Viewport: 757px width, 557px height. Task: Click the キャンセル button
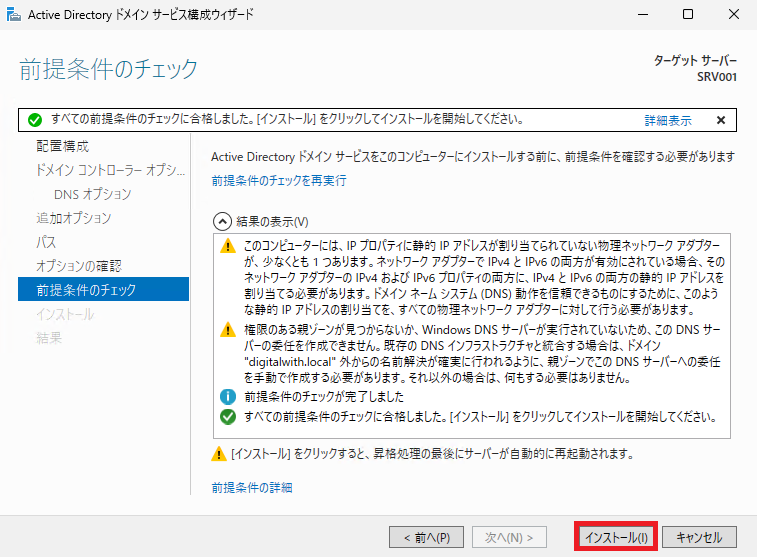[x=699, y=537]
